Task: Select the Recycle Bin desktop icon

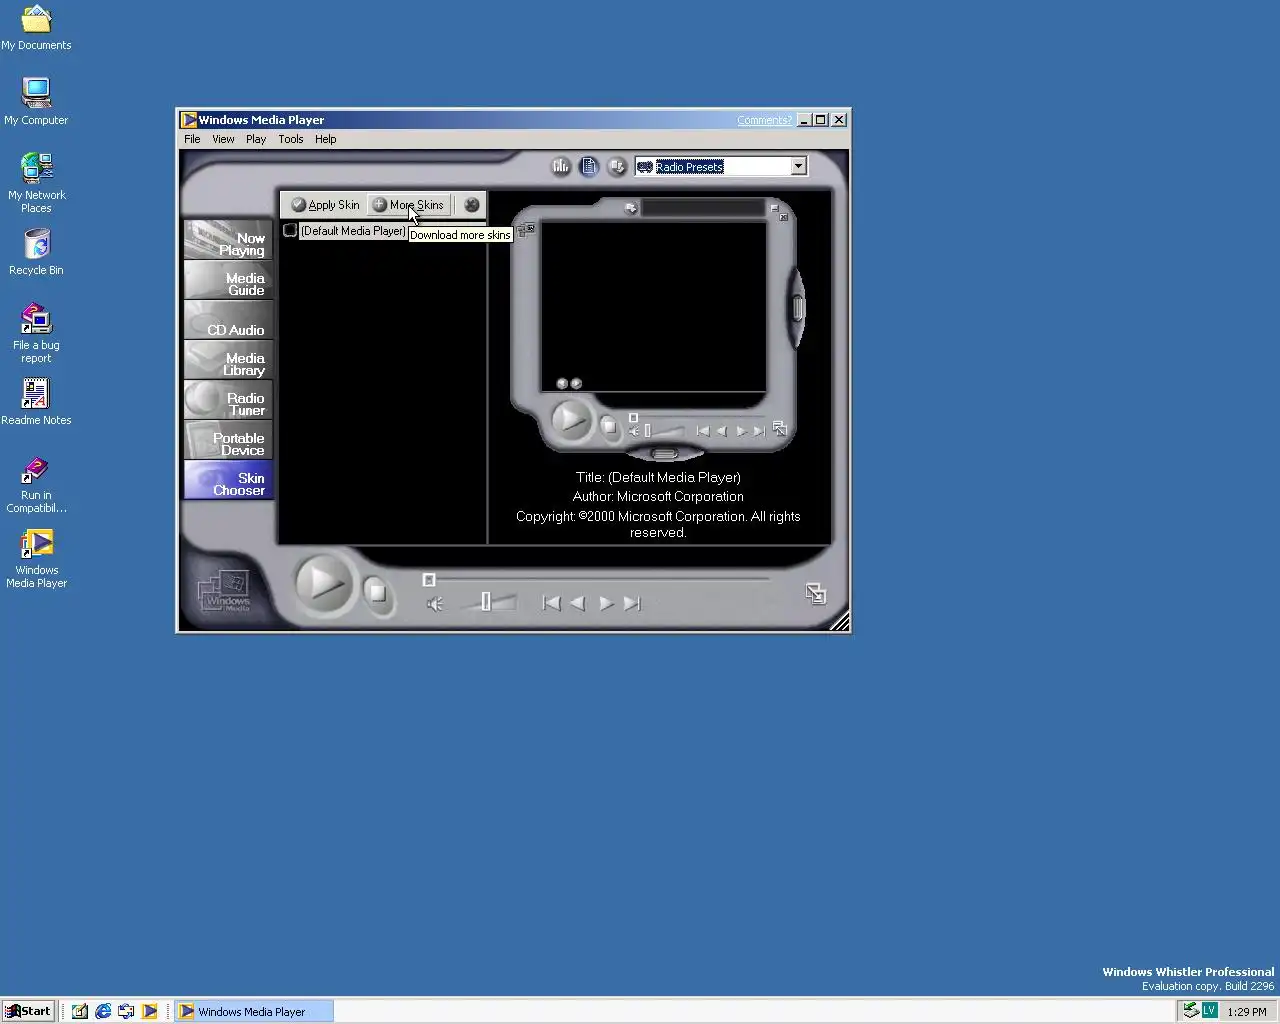Action: [x=36, y=252]
